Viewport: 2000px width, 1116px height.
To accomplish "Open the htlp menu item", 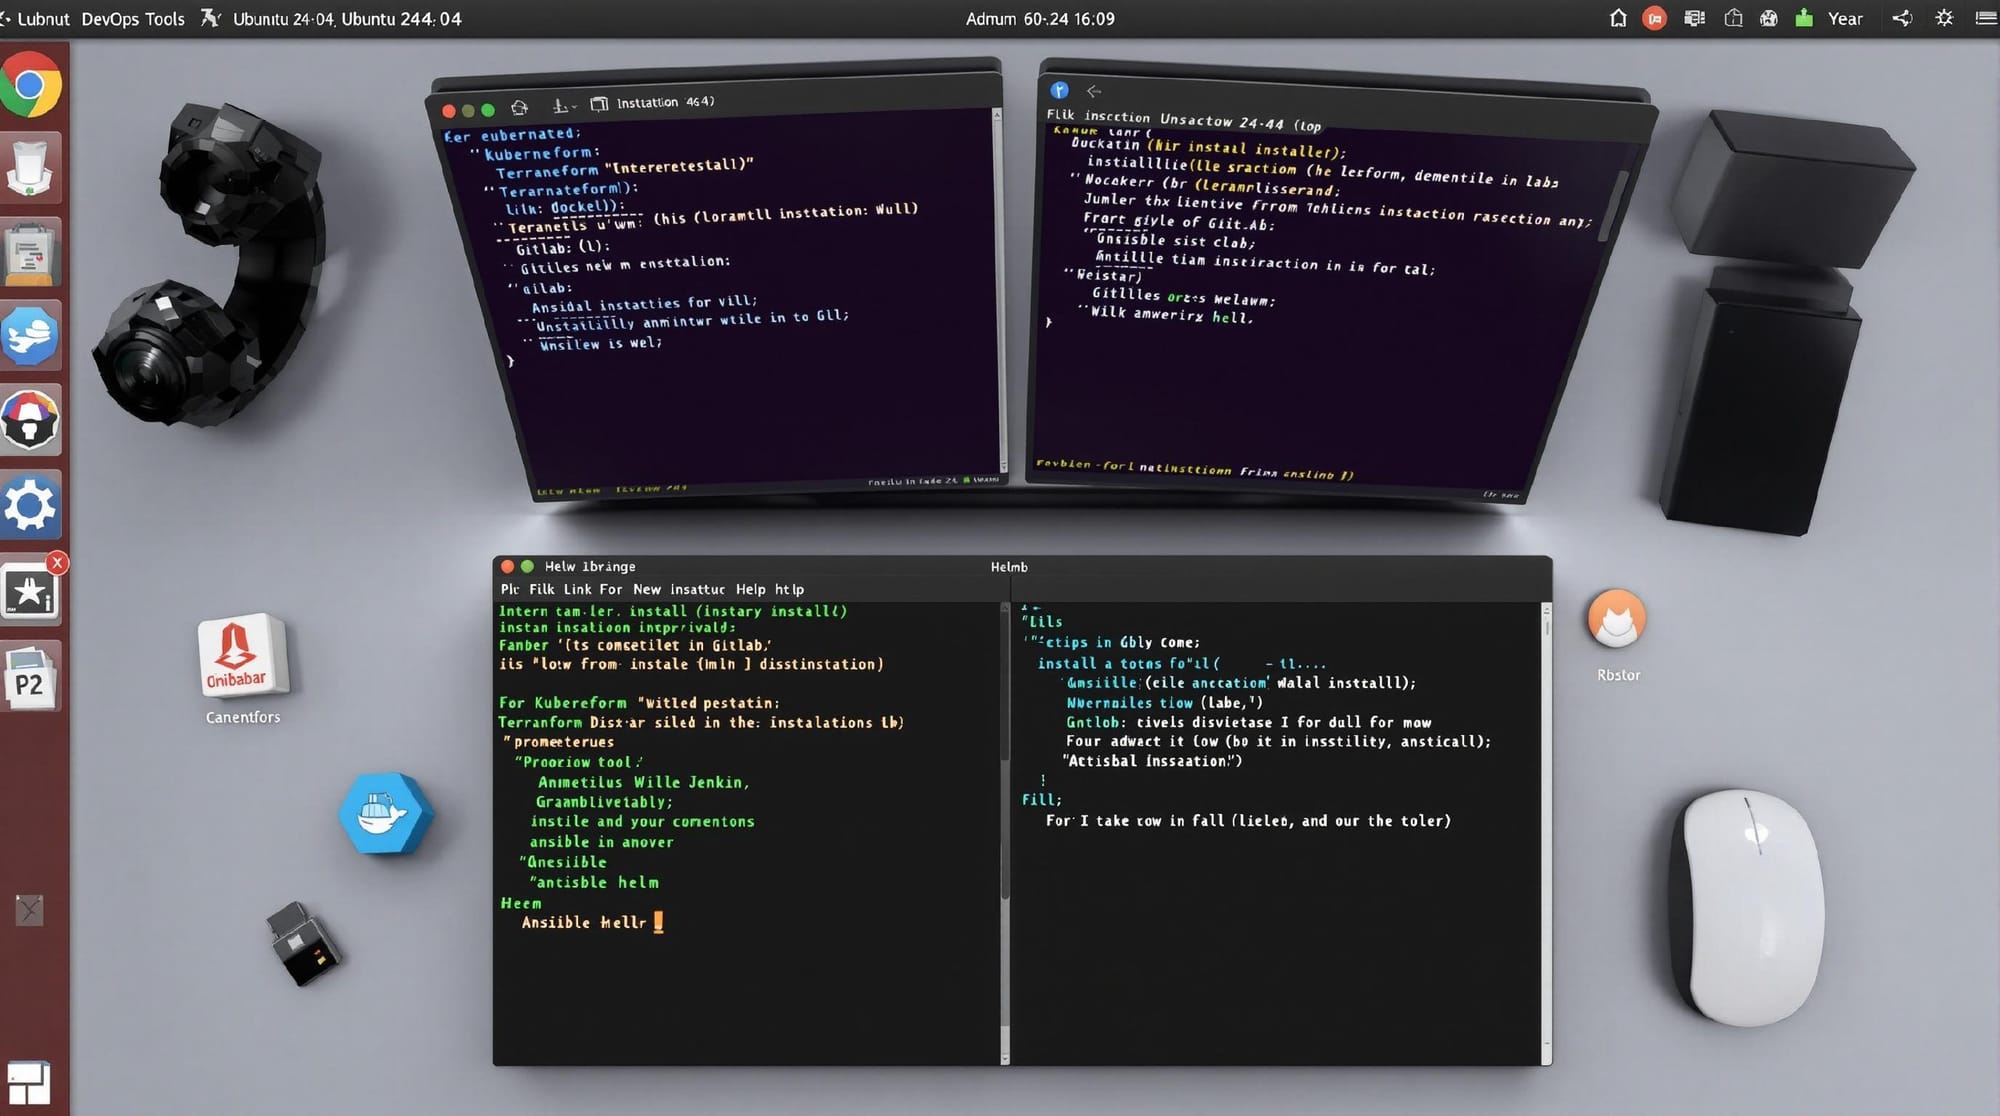I will coord(789,589).
